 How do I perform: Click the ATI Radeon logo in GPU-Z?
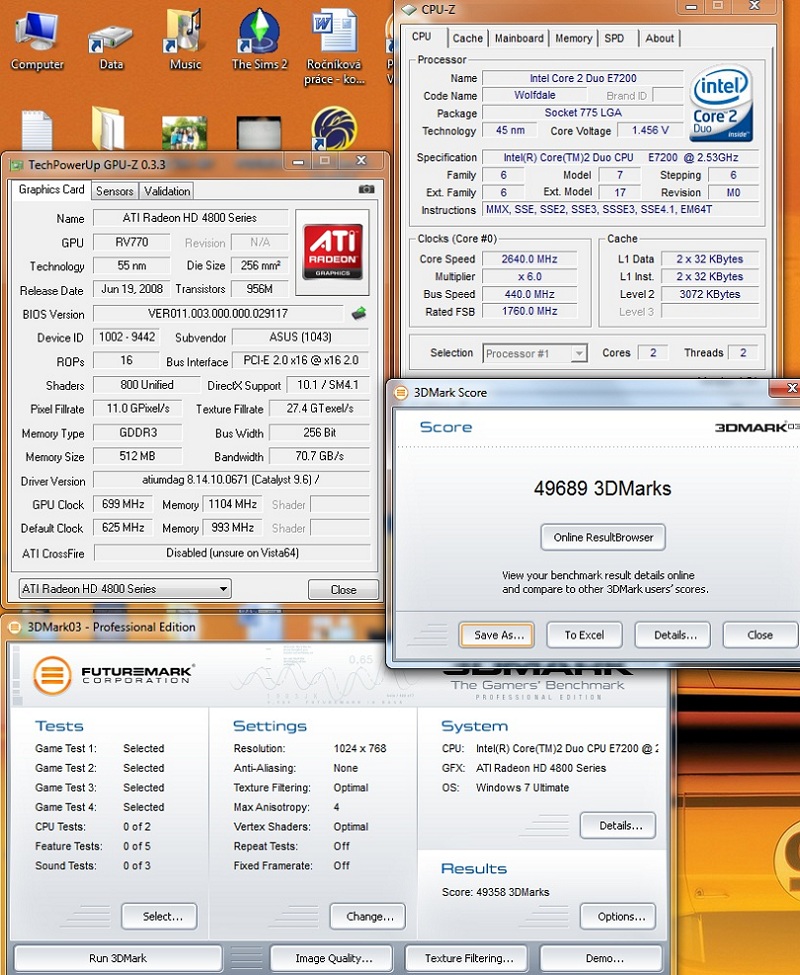point(333,252)
